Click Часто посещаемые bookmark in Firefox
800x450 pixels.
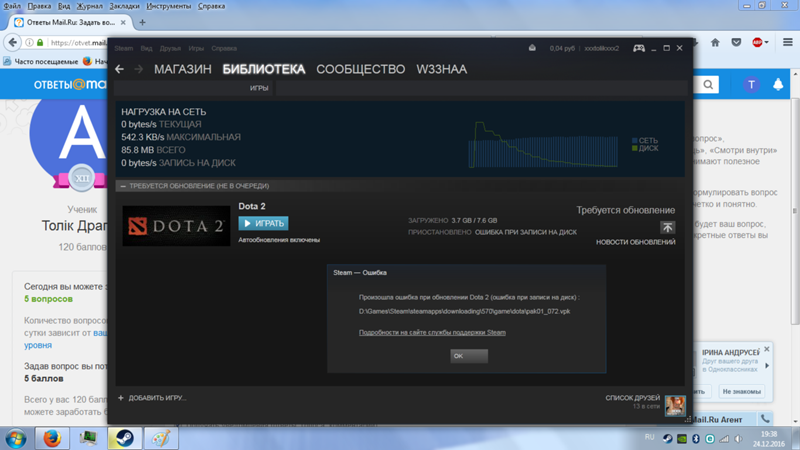(41, 61)
